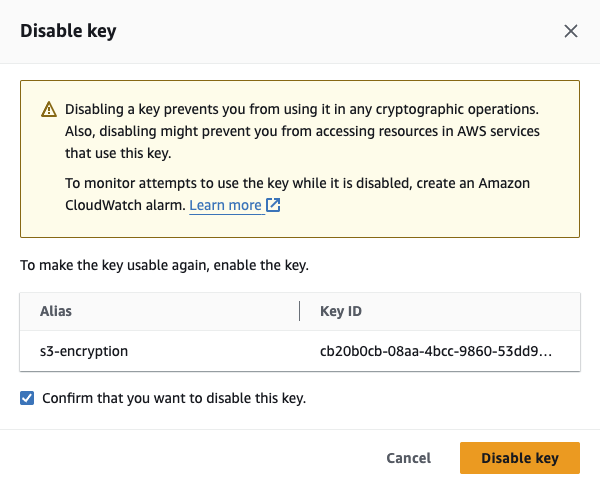Click the truncated key ID cb20b0cb value
The width and height of the screenshot is (600, 486).
[436, 351]
